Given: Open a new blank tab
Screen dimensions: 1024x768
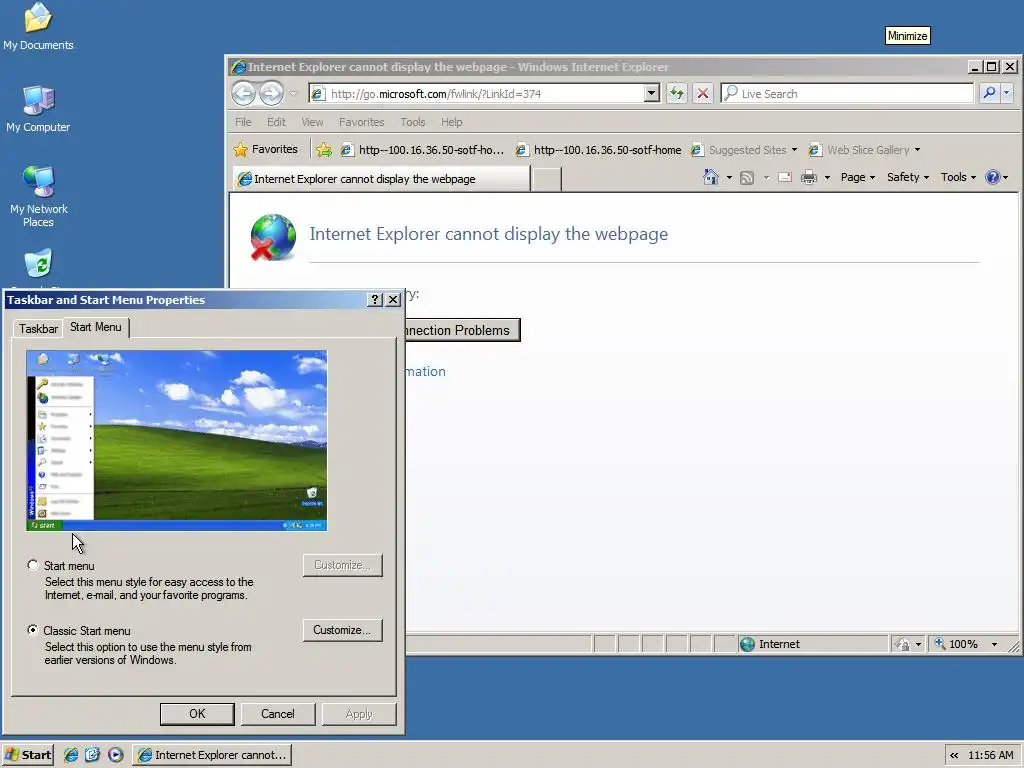Looking at the screenshot, I should click(547, 179).
